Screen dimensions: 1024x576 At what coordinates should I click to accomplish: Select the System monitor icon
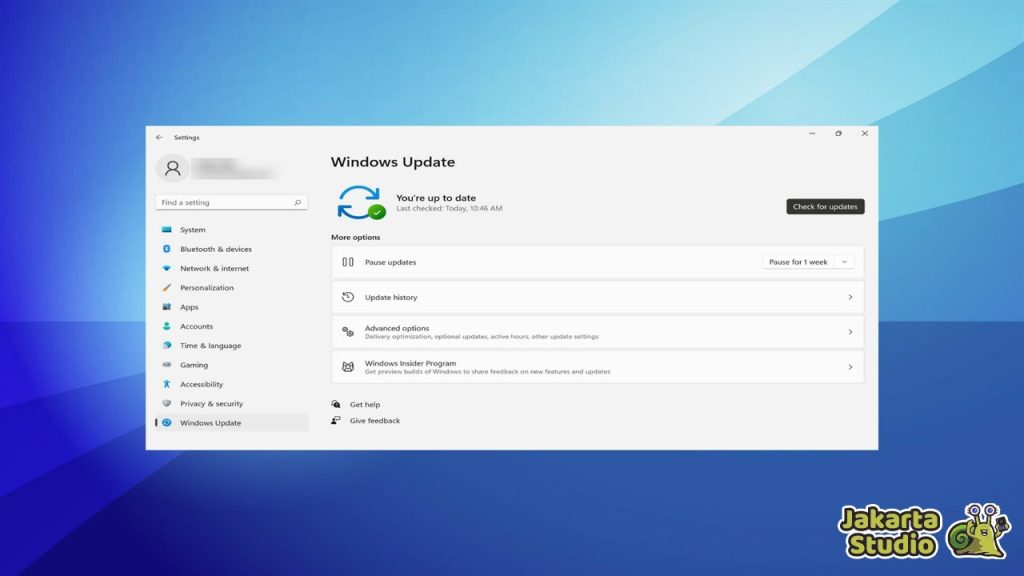167,230
